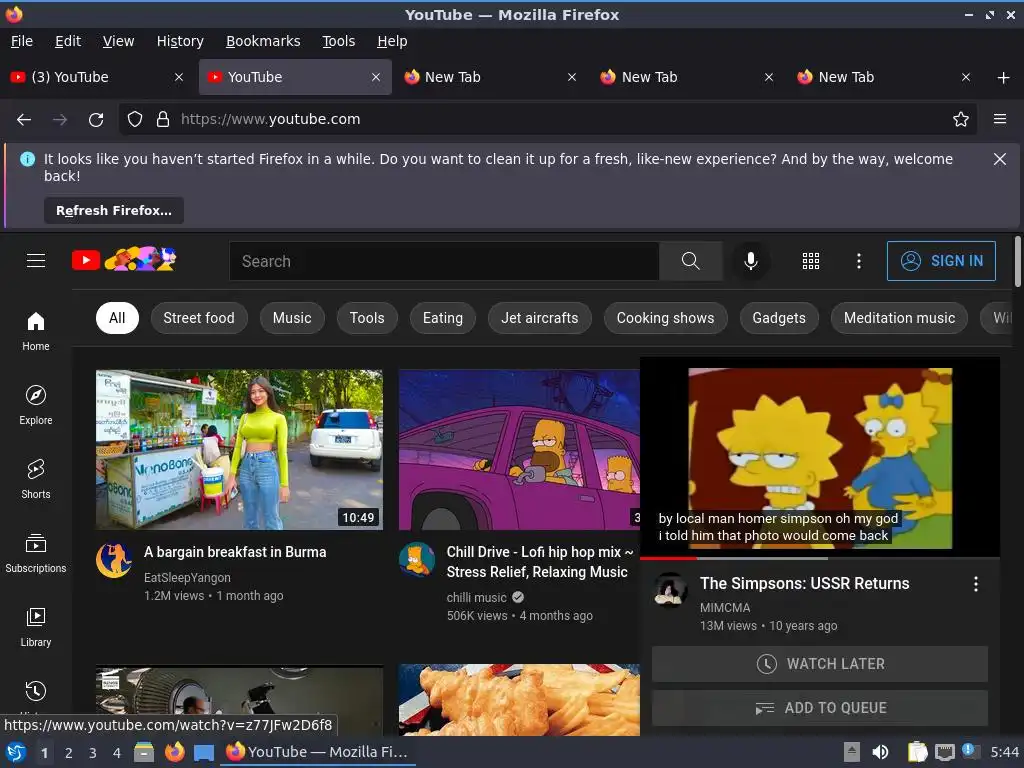Click the URL address bar
The height and width of the screenshot is (768, 1024).
pos(547,119)
